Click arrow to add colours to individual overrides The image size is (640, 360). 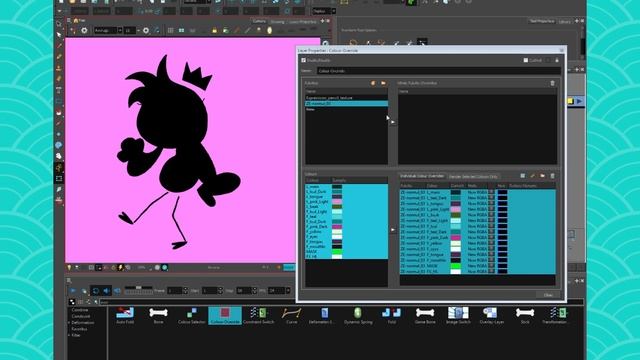coord(393,230)
